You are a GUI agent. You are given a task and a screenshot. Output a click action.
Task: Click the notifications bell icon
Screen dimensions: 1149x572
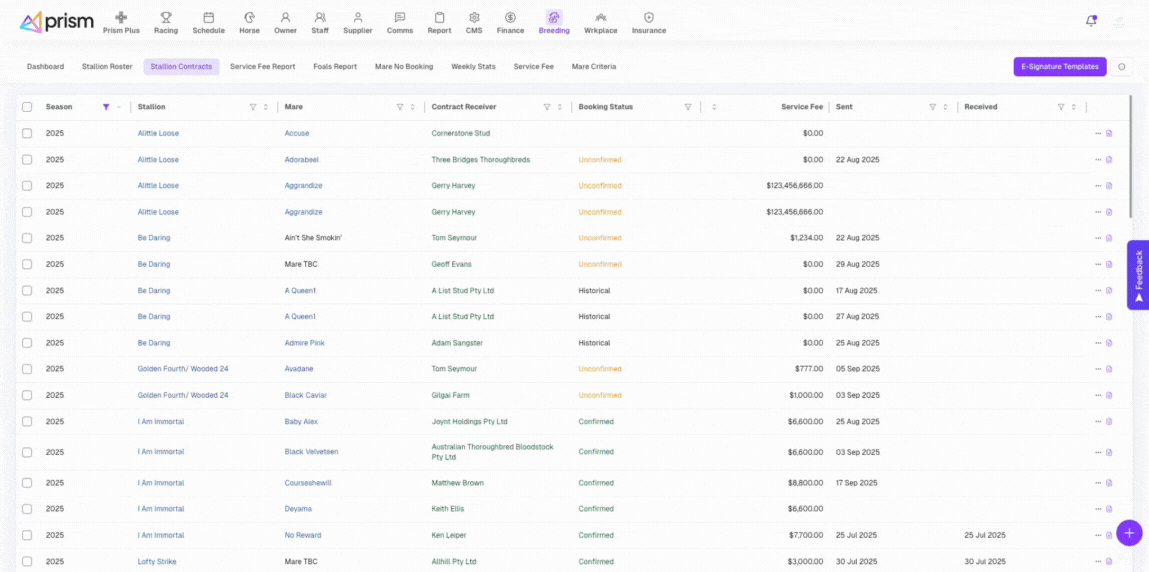coord(1091,21)
